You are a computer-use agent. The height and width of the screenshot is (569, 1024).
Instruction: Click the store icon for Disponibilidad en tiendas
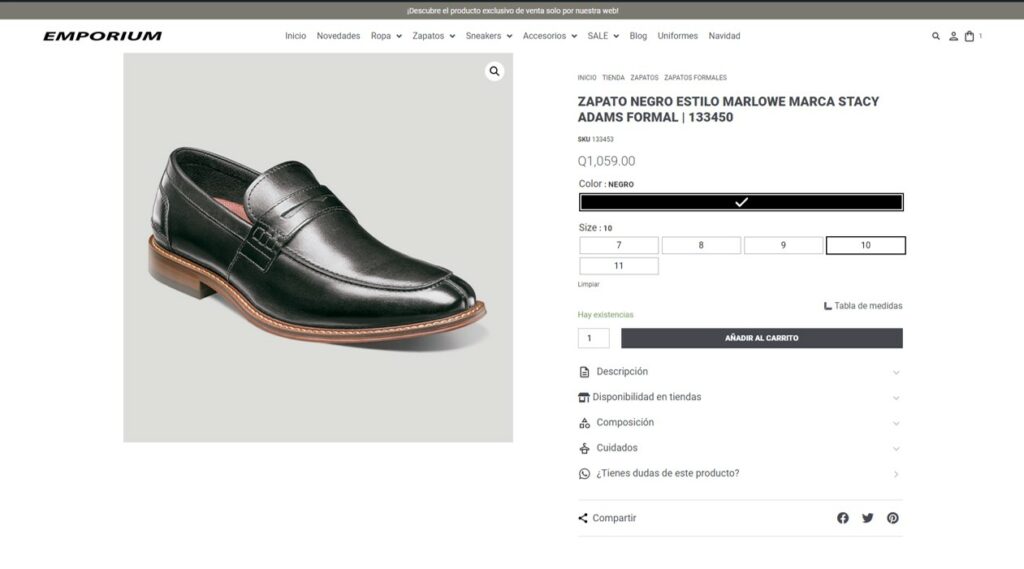(584, 397)
